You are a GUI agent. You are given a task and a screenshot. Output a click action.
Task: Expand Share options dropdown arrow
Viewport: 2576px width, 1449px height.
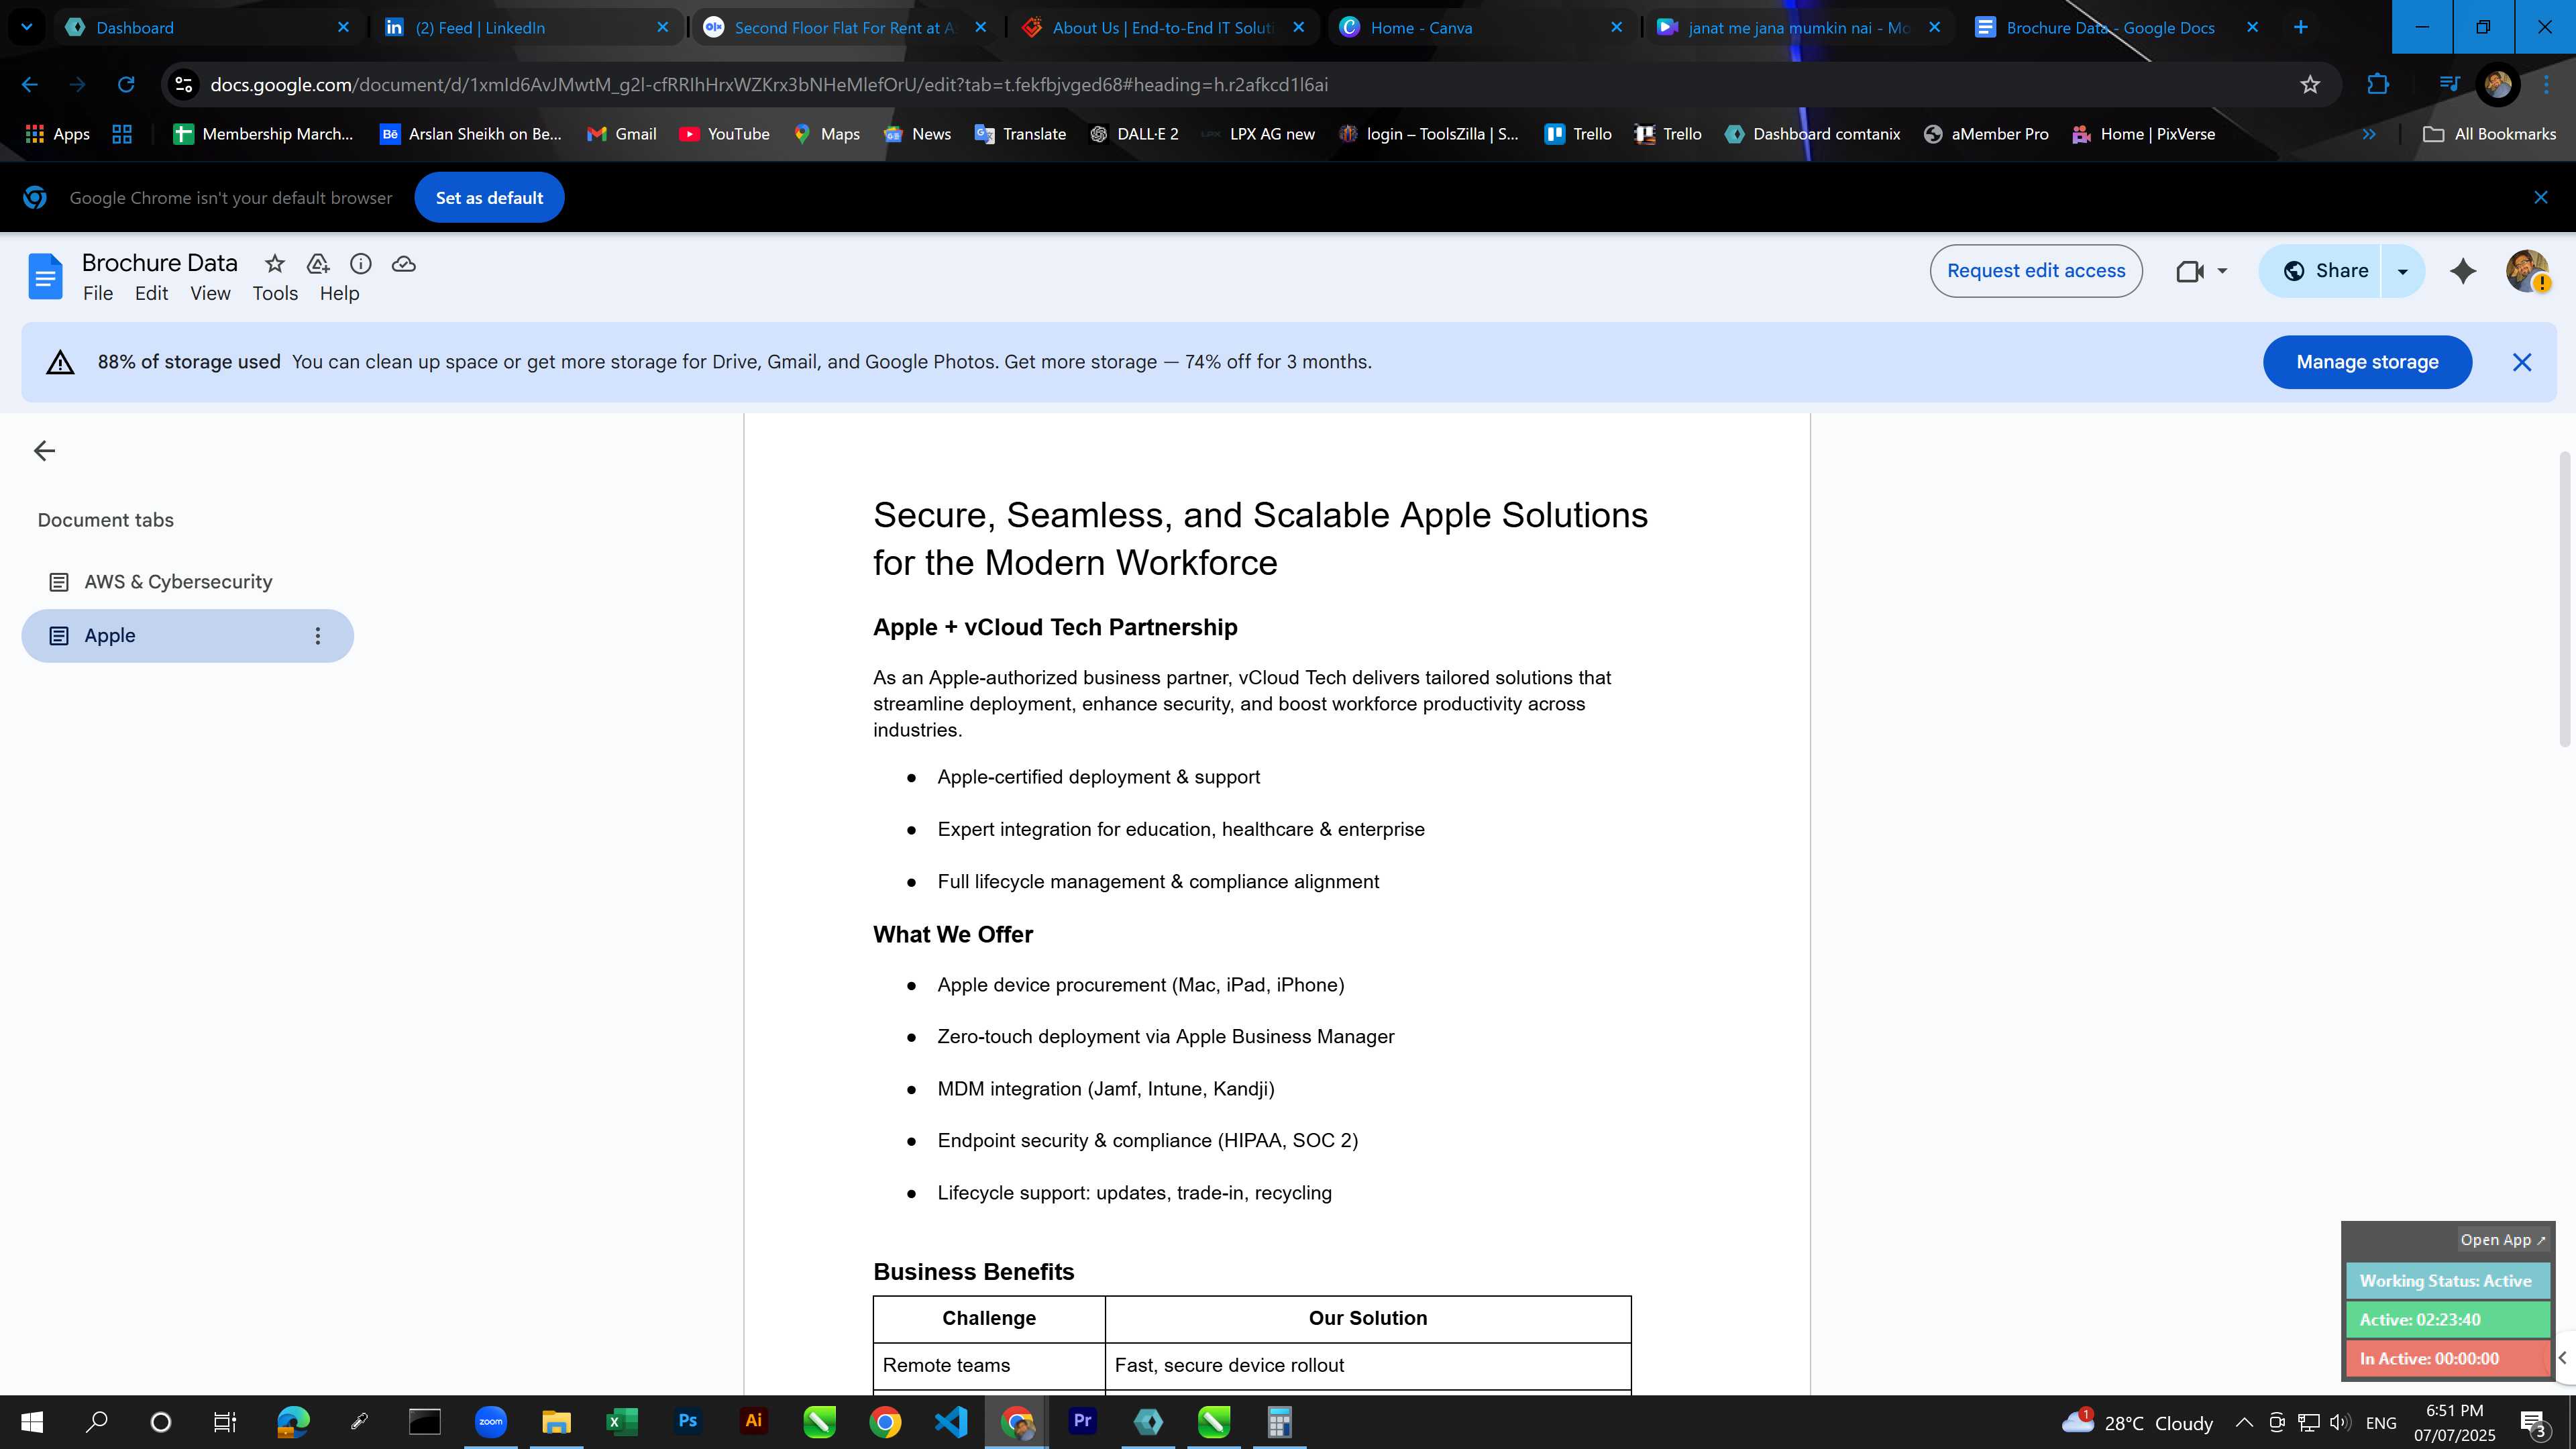pyautogui.click(x=2403, y=271)
